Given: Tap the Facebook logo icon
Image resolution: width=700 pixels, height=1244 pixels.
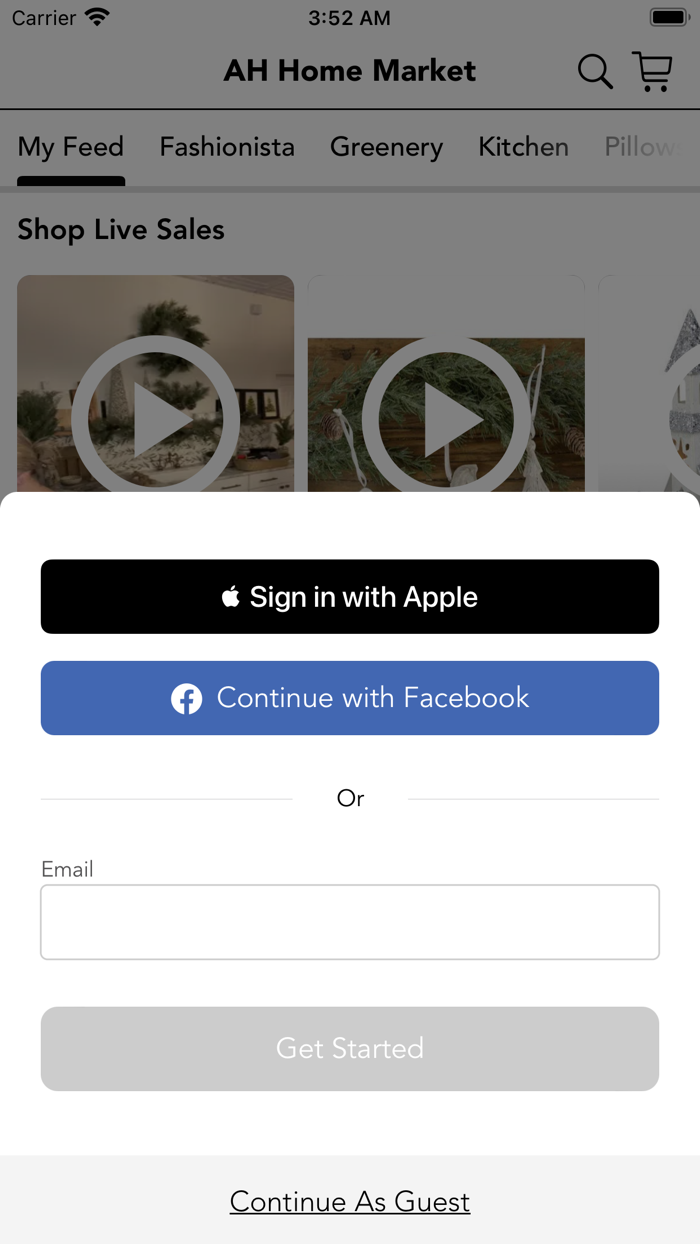Looking at the screenshot, I should click(x=186, y=698).
